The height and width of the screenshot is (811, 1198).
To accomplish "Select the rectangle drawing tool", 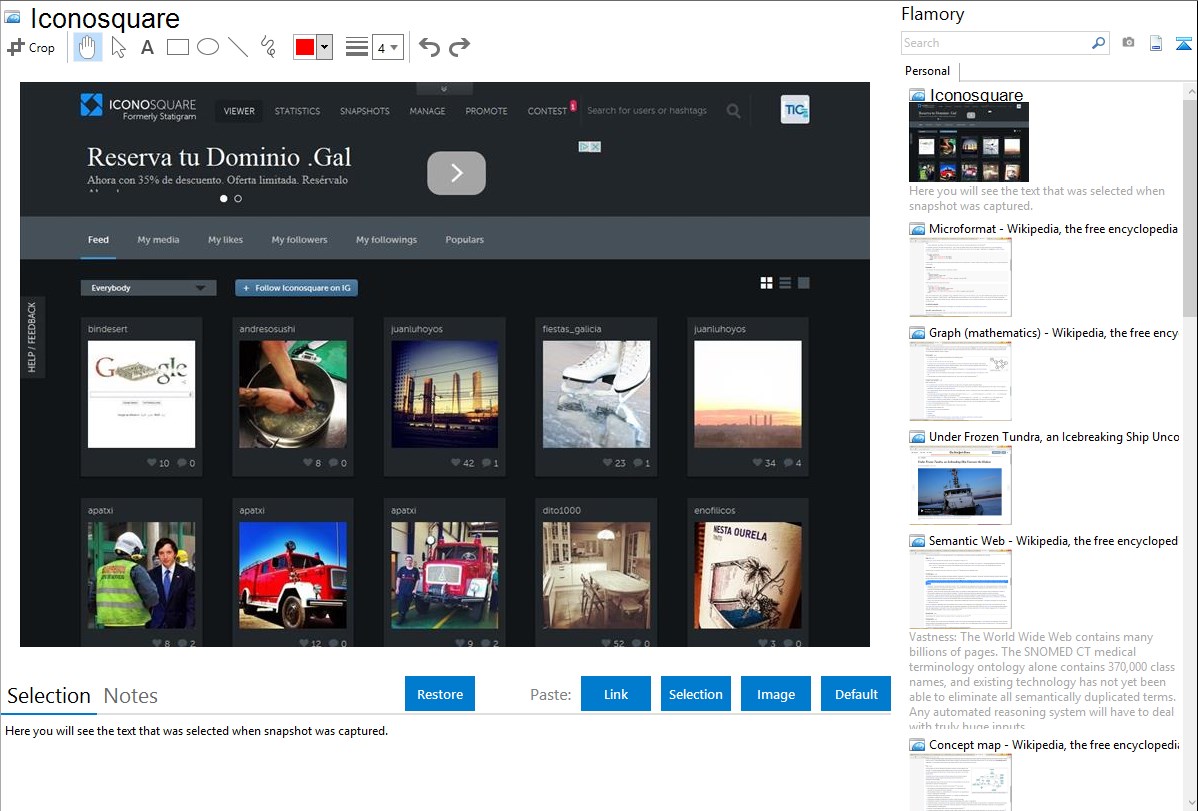I will (x=177, y=47).
